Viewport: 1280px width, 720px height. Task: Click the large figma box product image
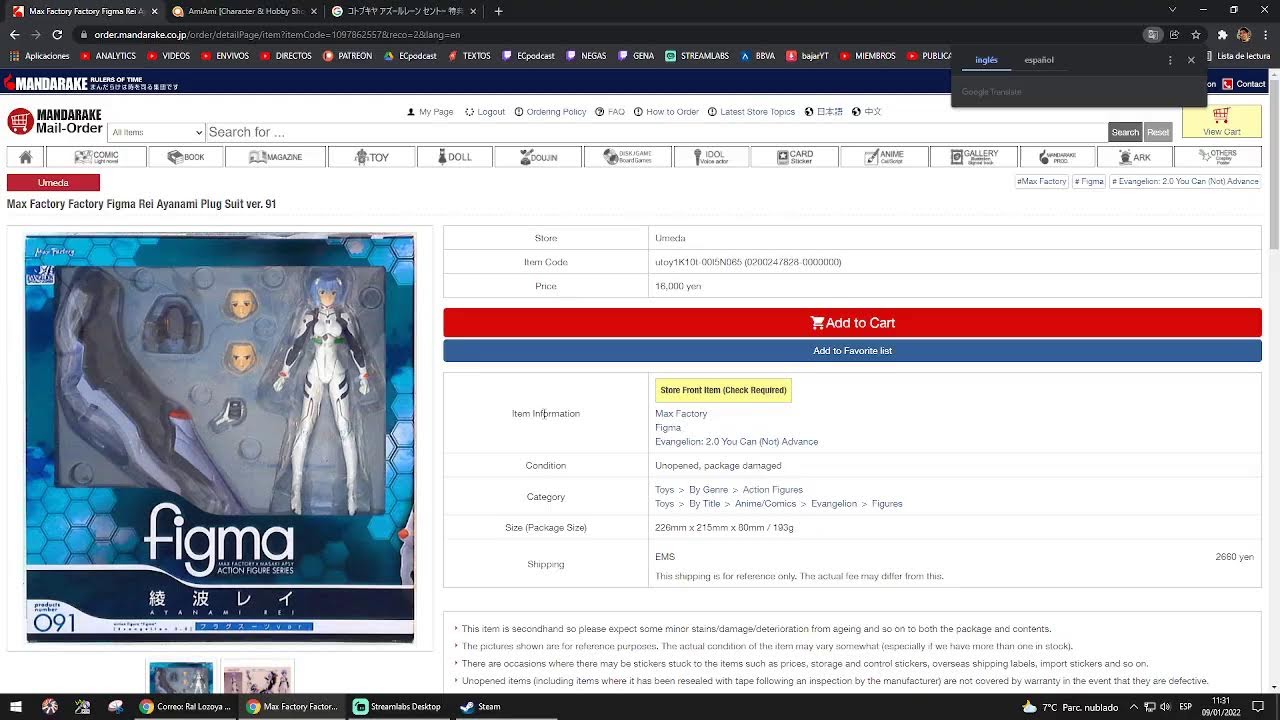pos(219,438)
